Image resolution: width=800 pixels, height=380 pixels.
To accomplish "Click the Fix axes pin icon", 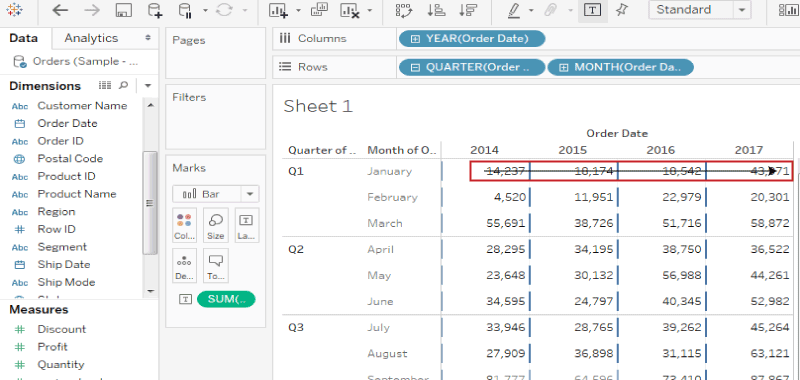I will [621, 10].
